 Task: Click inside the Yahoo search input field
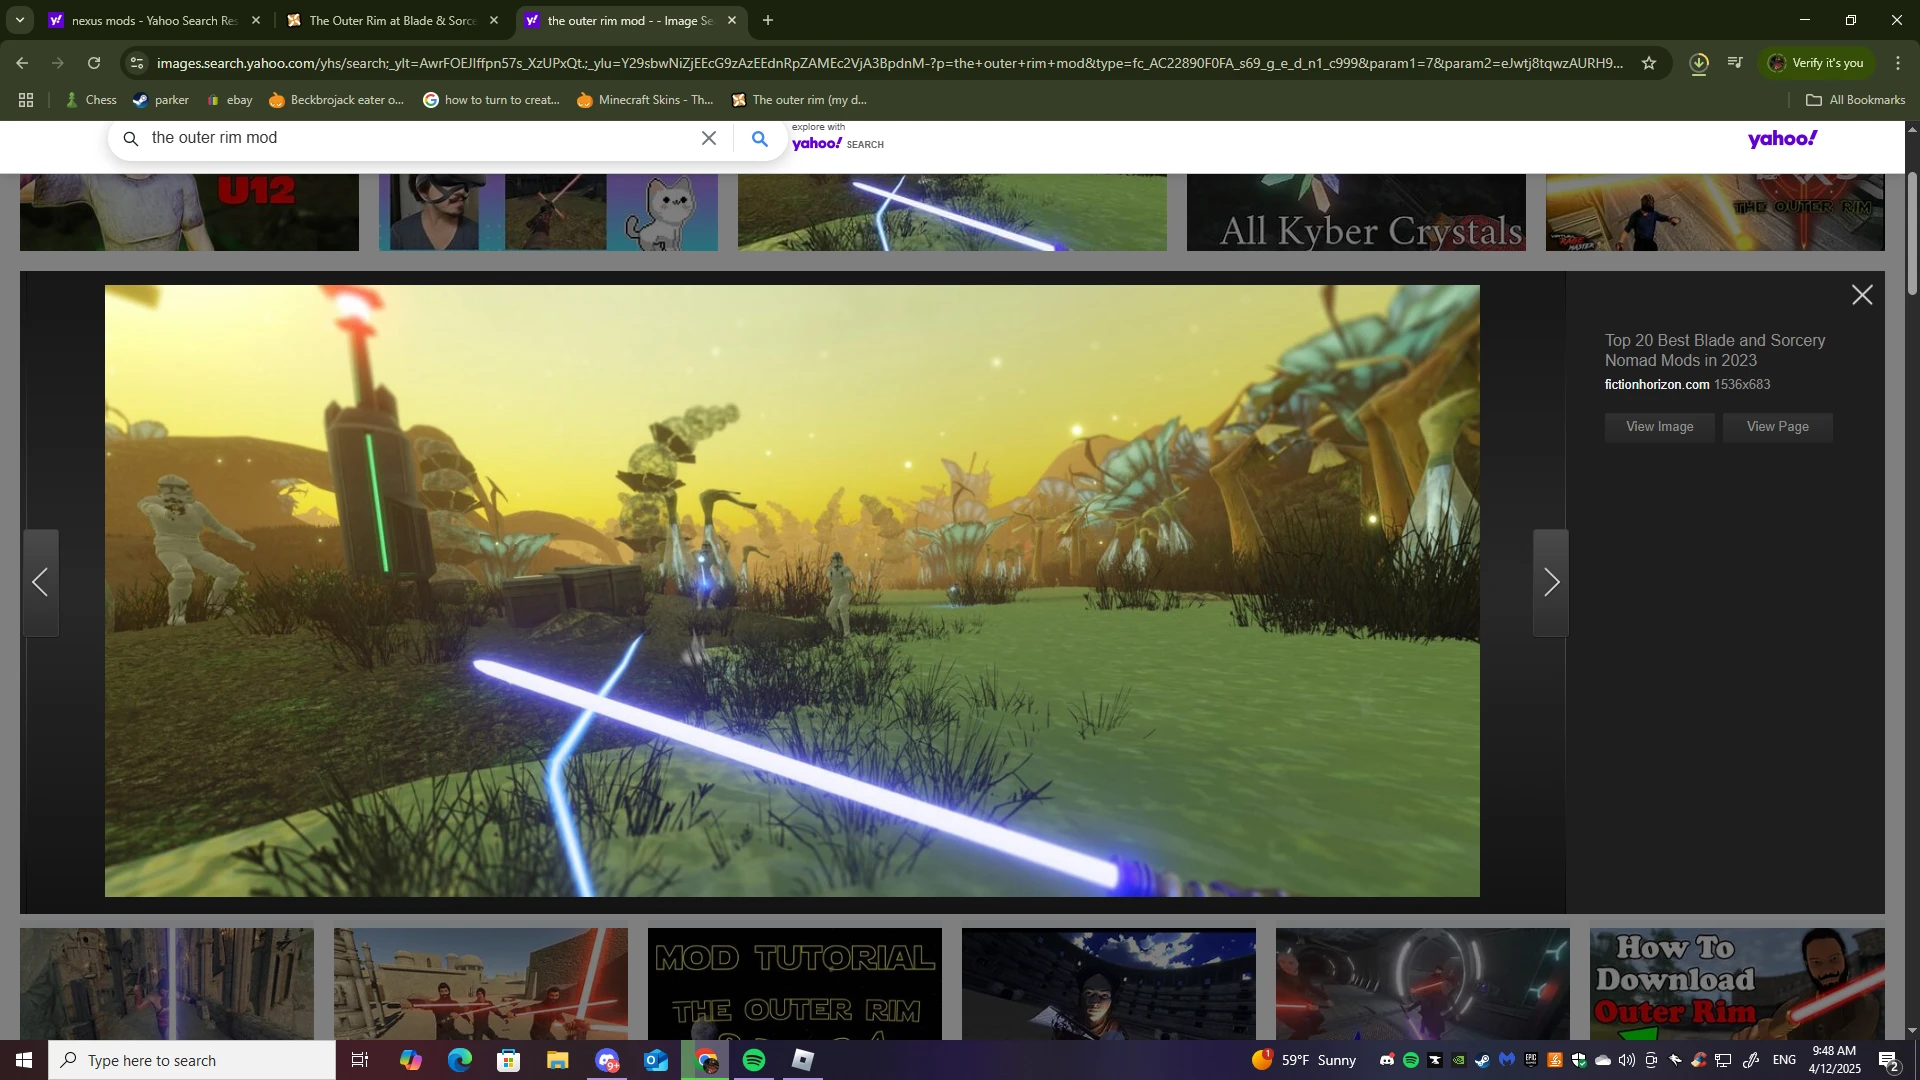pyautogui.click(x=420, y=138)
